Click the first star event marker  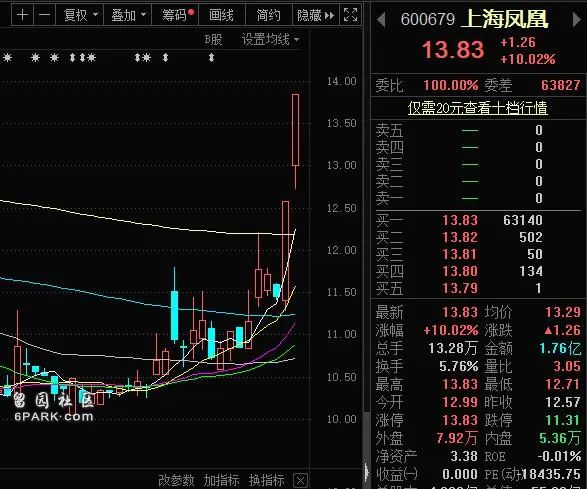(x=7, y=58)
